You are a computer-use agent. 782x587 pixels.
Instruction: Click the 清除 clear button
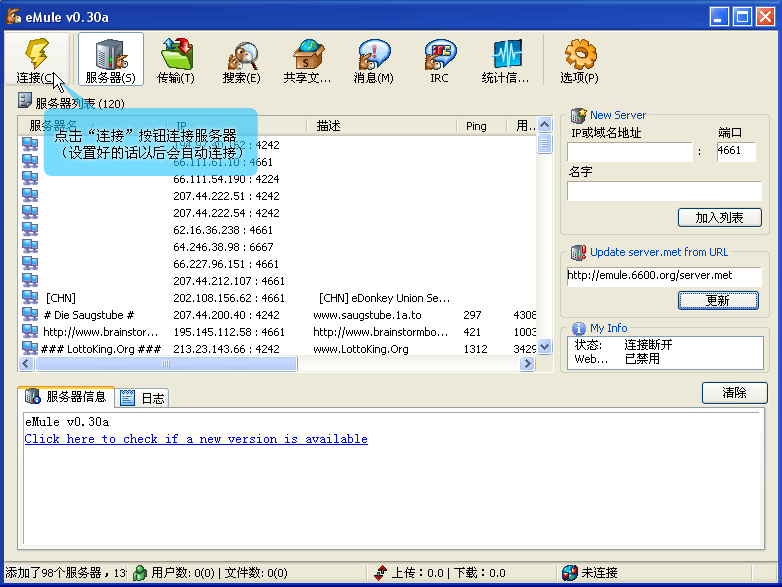735,393
